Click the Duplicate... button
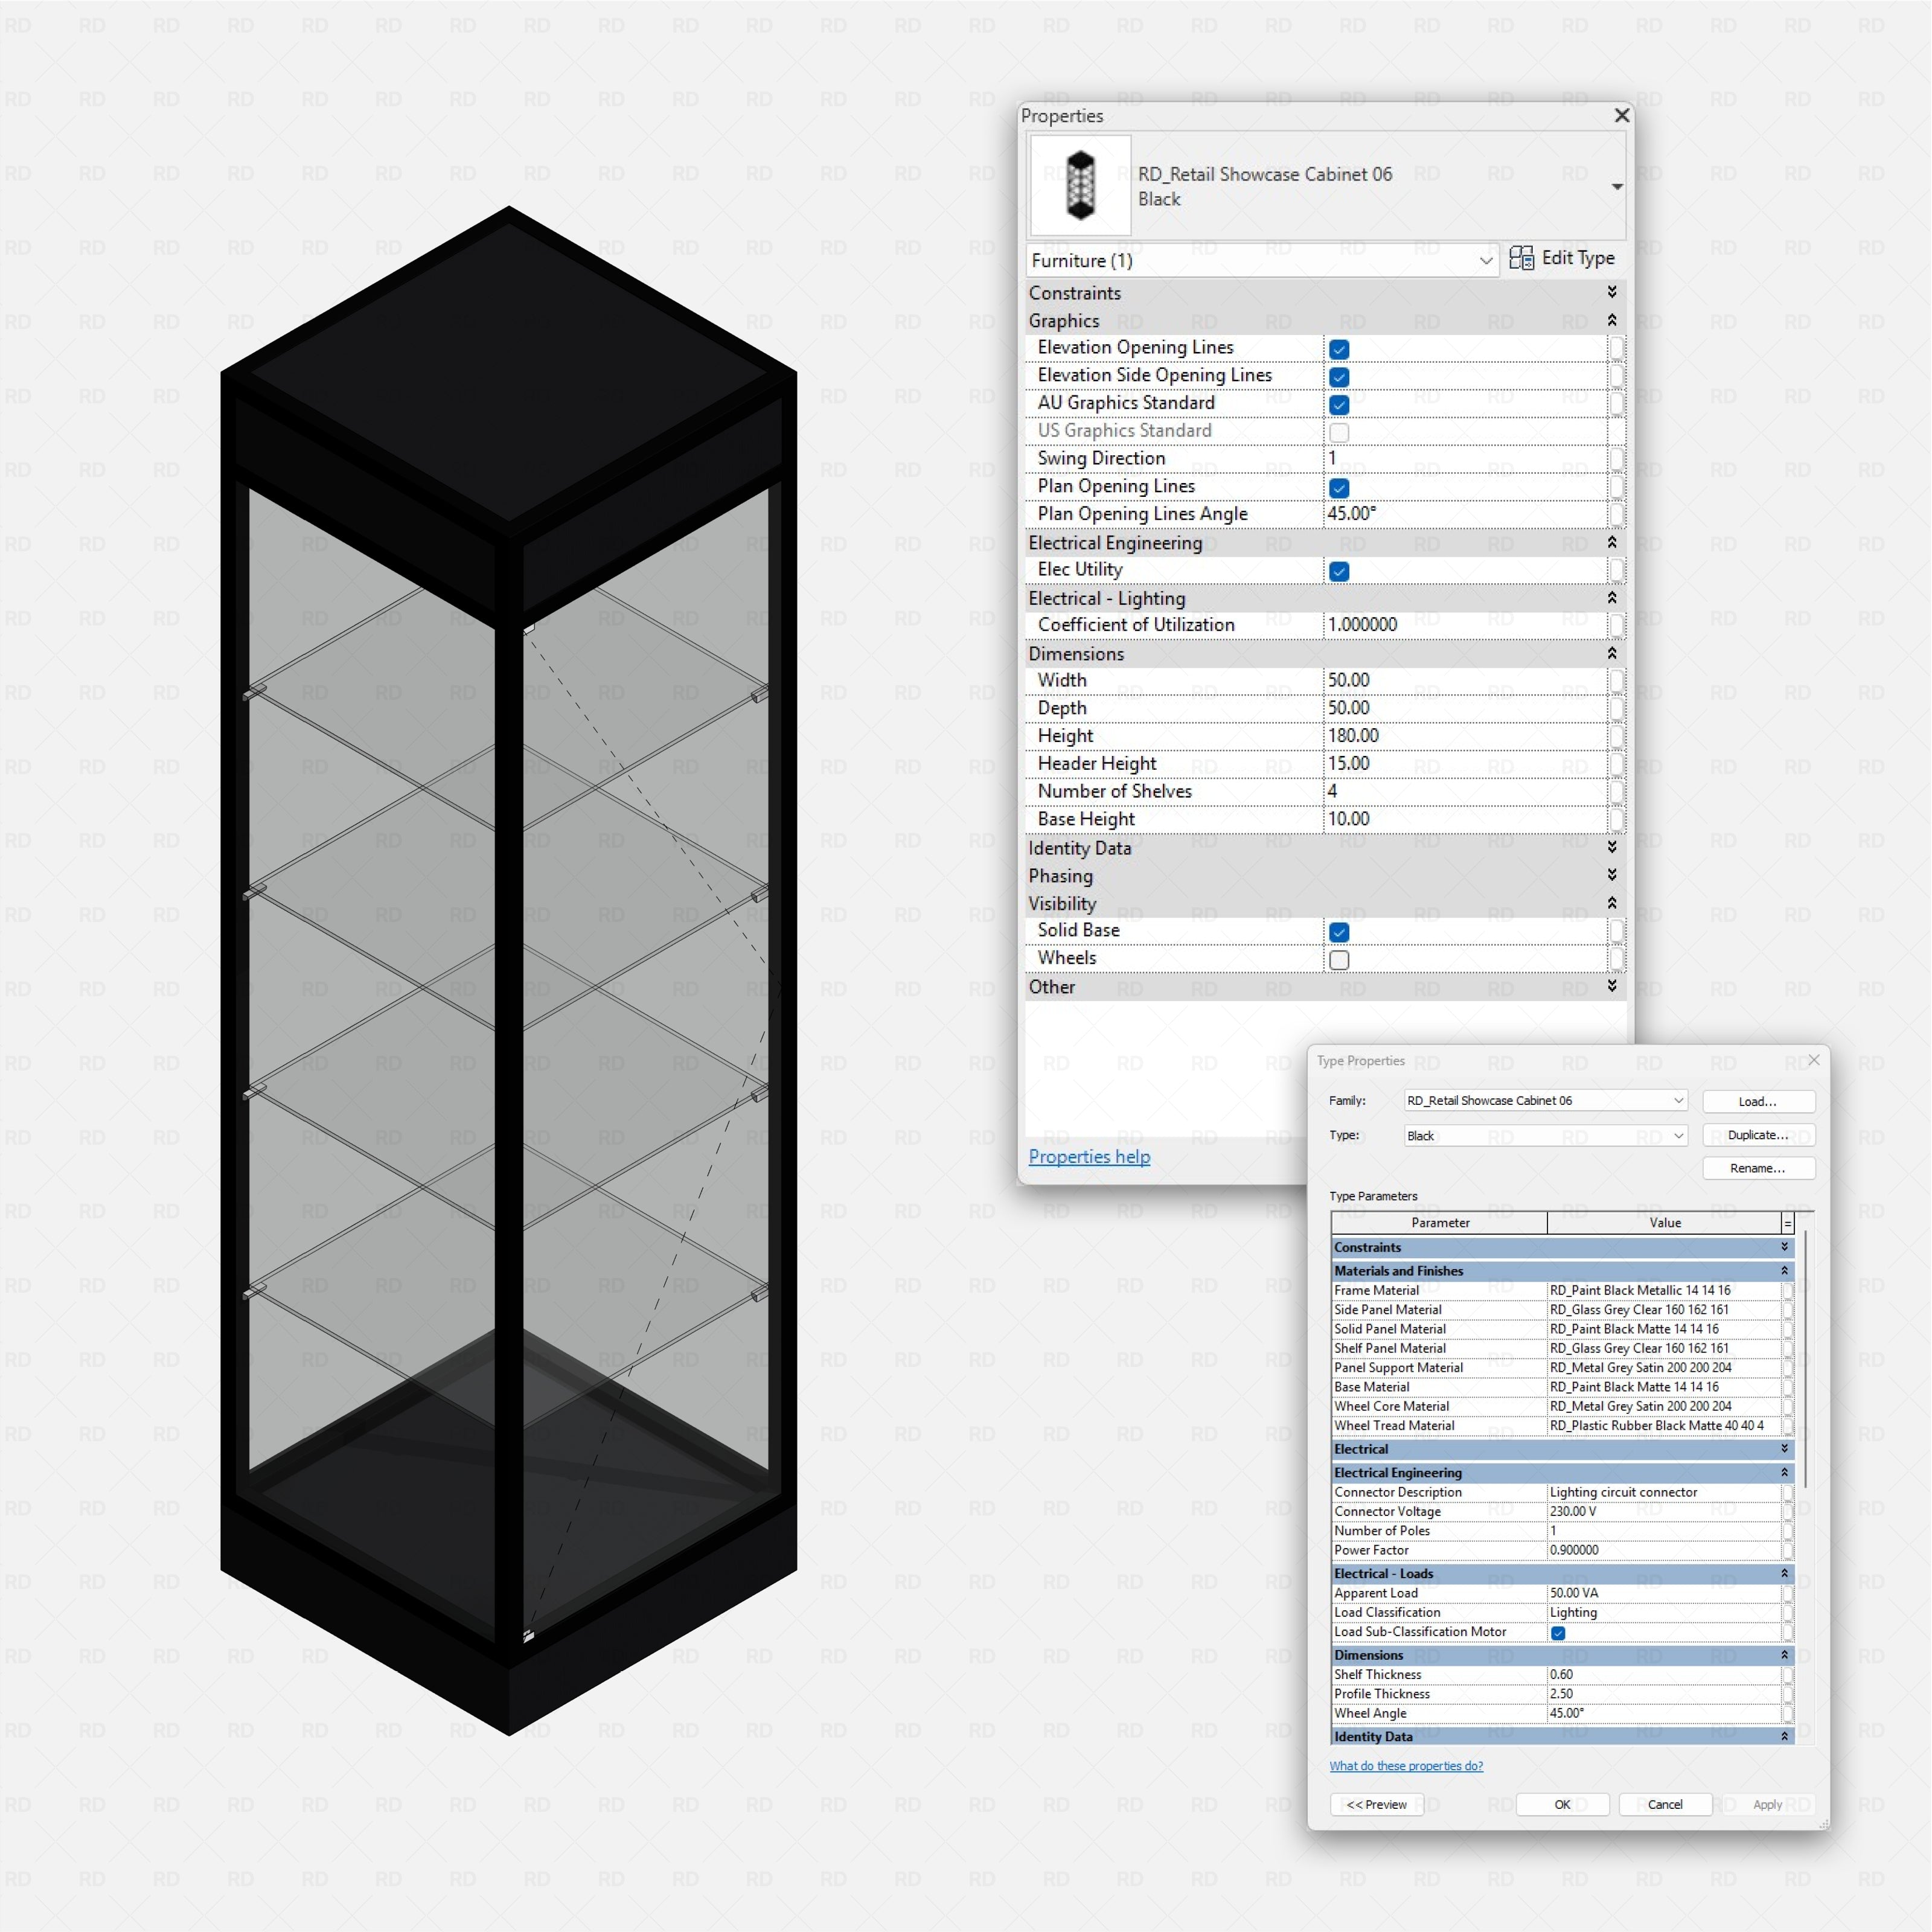Viewport: 1932px width, 1932px height. pyautogui.click(x=1758, y=1135)
